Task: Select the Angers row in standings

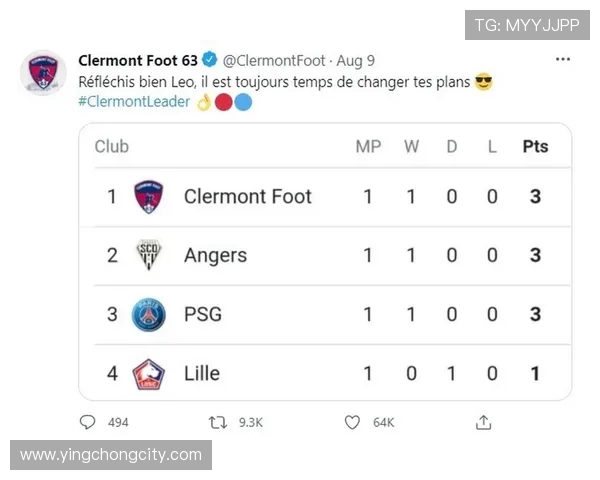Action: coord(325,256)
